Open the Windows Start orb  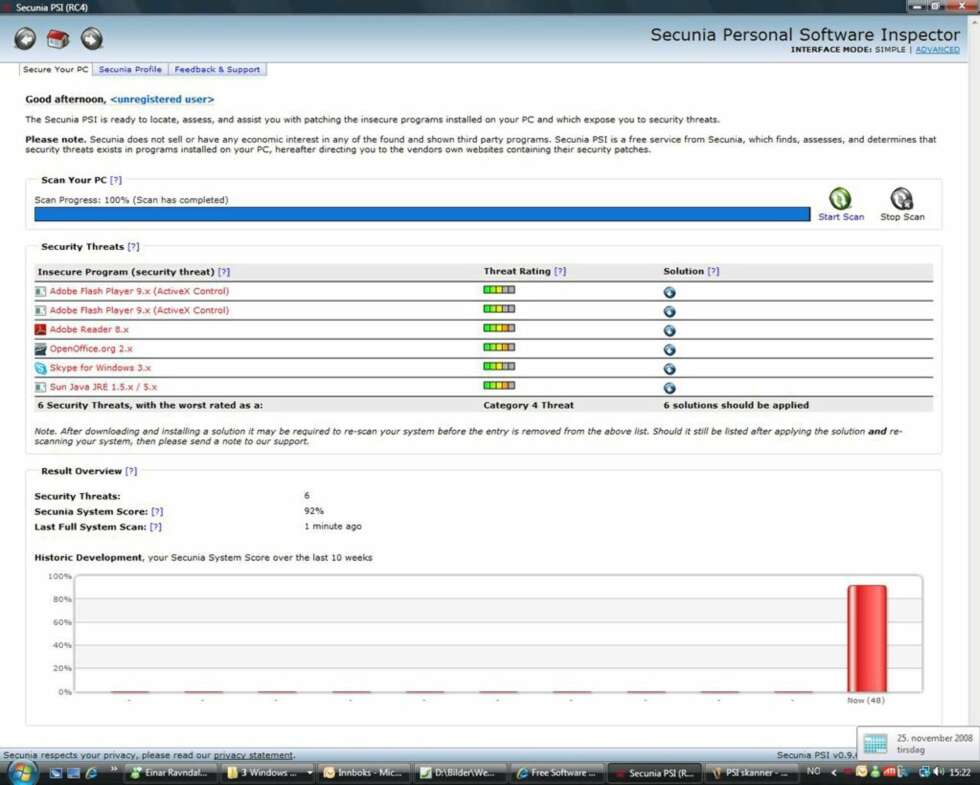(x=22, y=772)
